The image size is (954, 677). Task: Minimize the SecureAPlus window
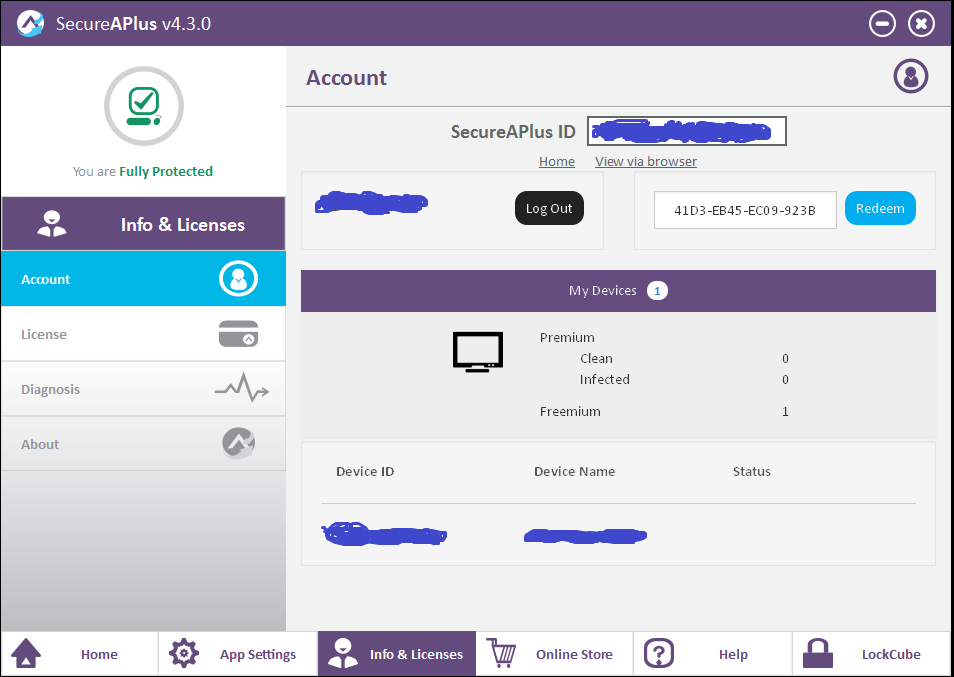[882, 24]
